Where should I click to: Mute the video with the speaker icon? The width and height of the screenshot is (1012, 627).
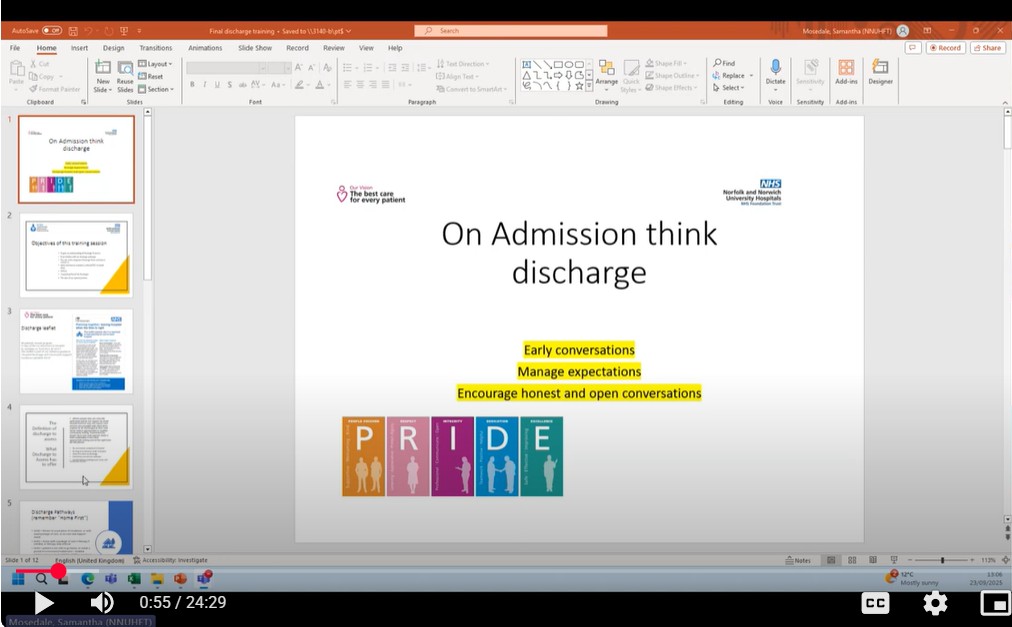pos(102,603)
